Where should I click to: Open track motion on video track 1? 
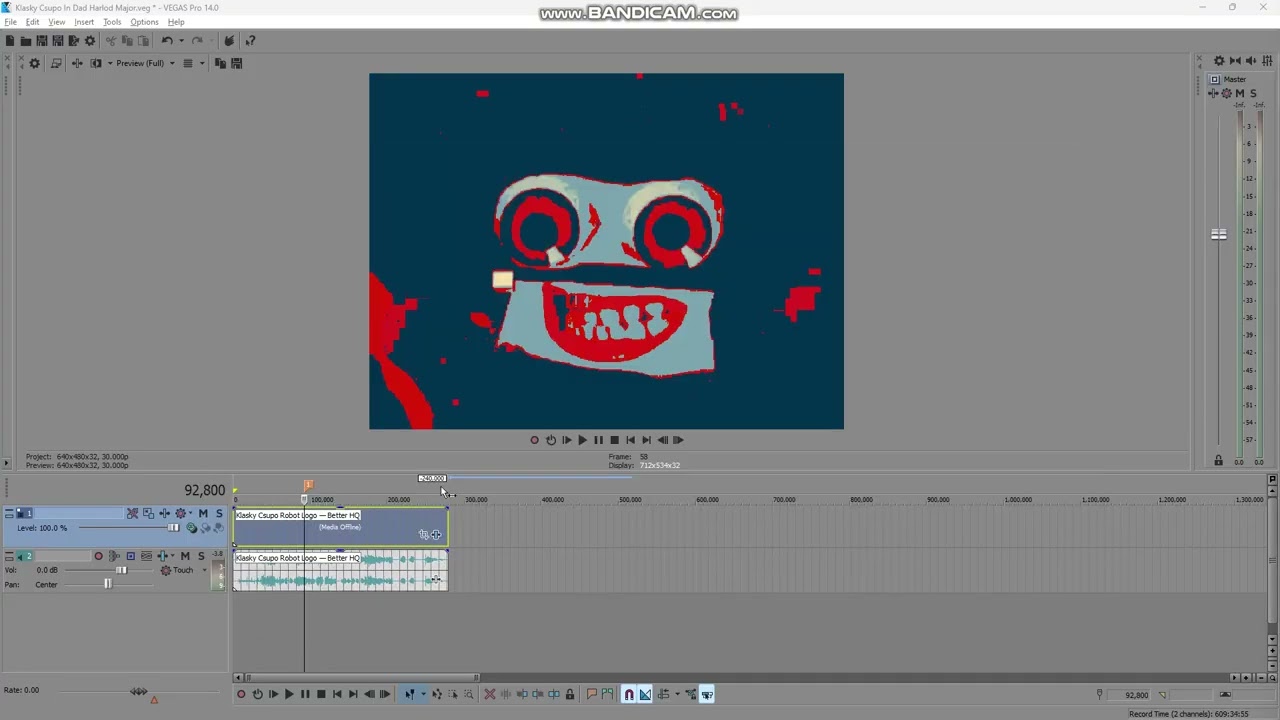[x=148, y=514]
